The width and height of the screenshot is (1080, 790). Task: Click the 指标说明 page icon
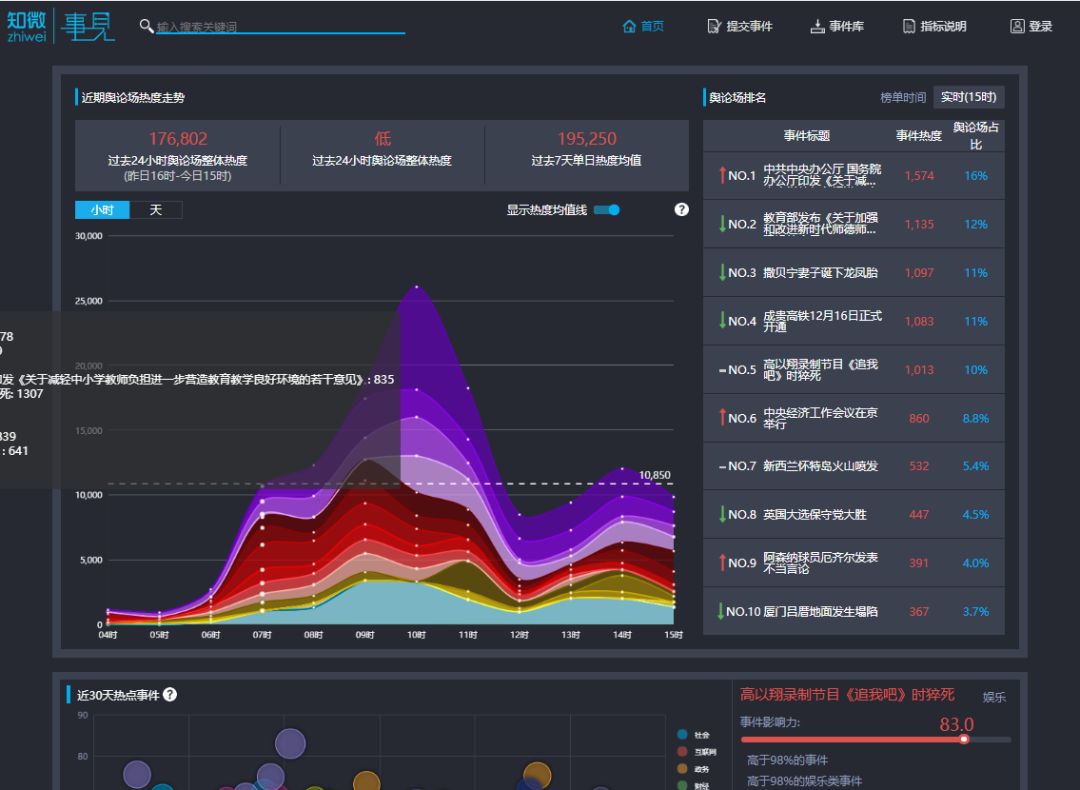point(907,26)
